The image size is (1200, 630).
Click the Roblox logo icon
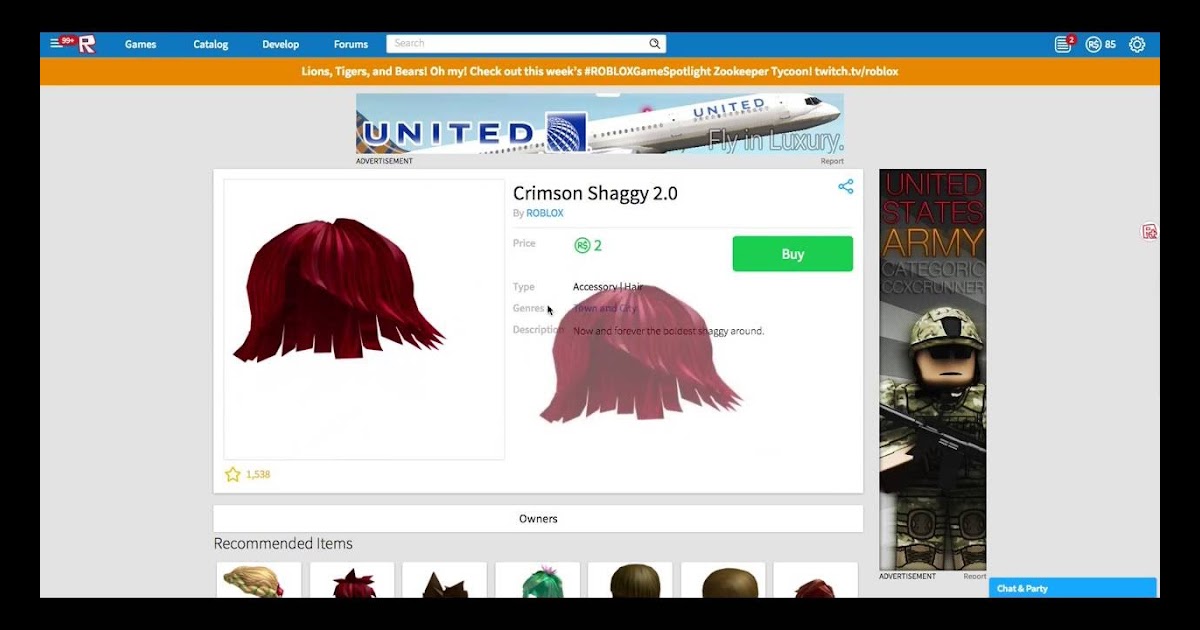point(87,44)
